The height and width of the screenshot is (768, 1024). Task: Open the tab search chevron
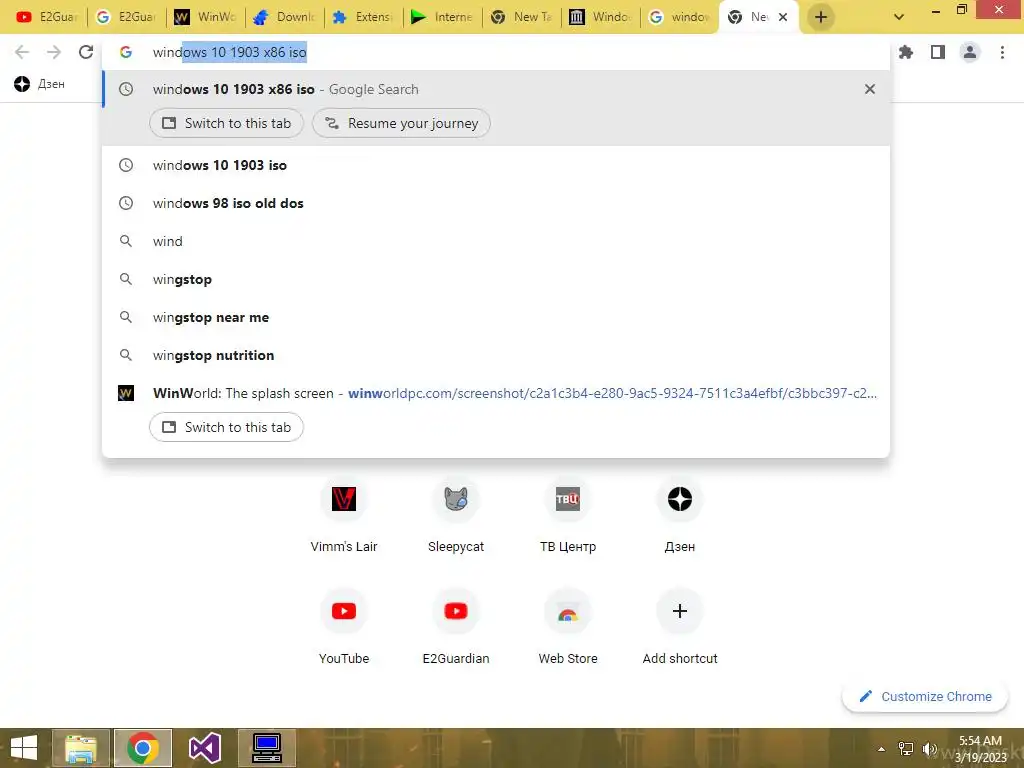coord(899,17)
